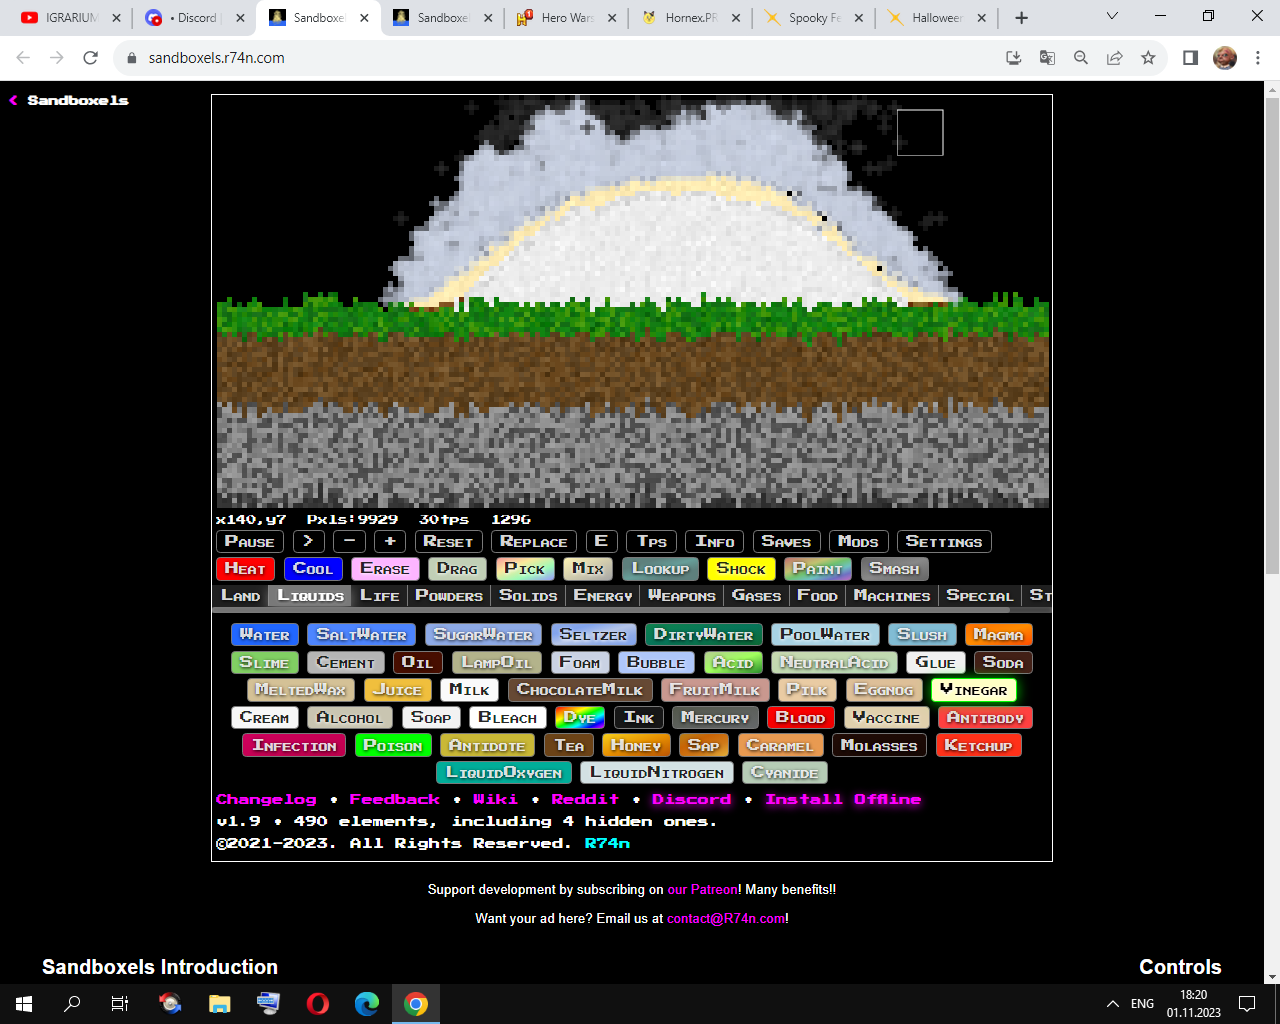Click the share page icon

pyautogui.click(x=1114, y=58)
